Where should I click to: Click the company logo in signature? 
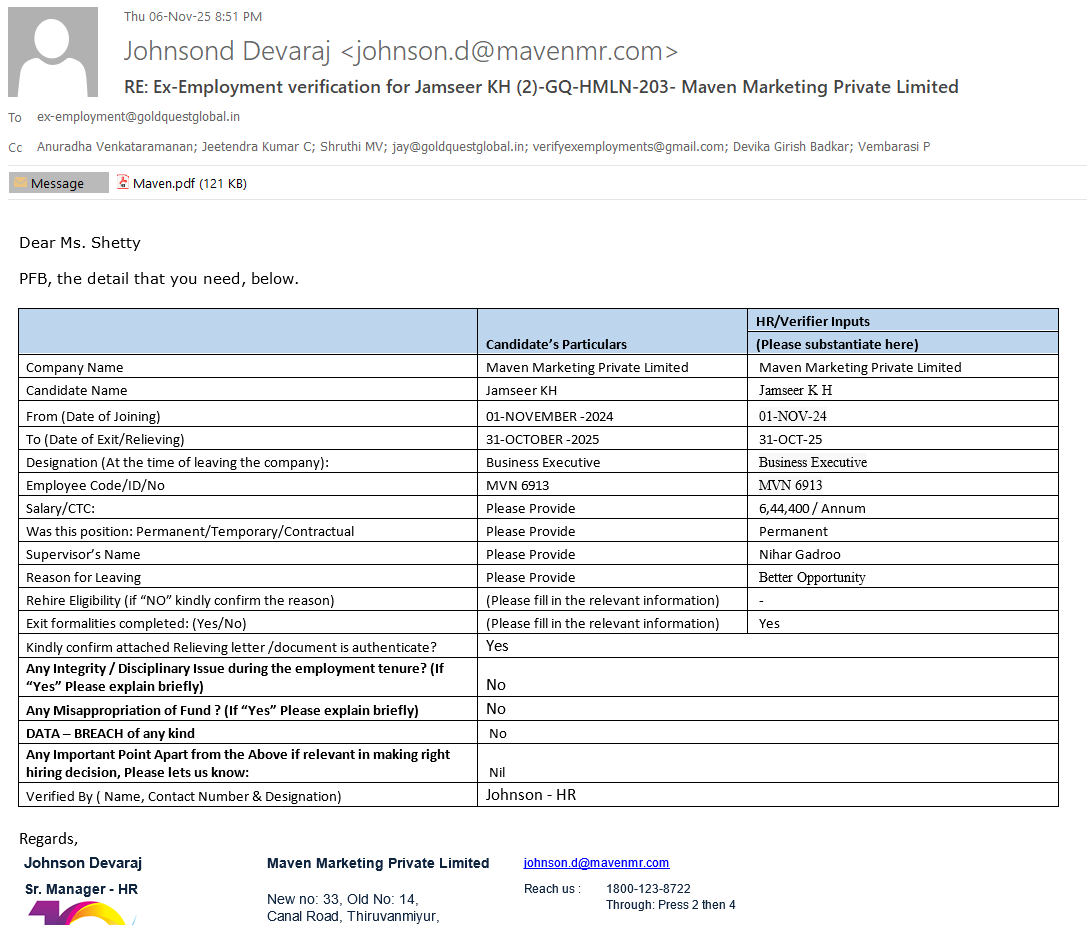point(82,913)
